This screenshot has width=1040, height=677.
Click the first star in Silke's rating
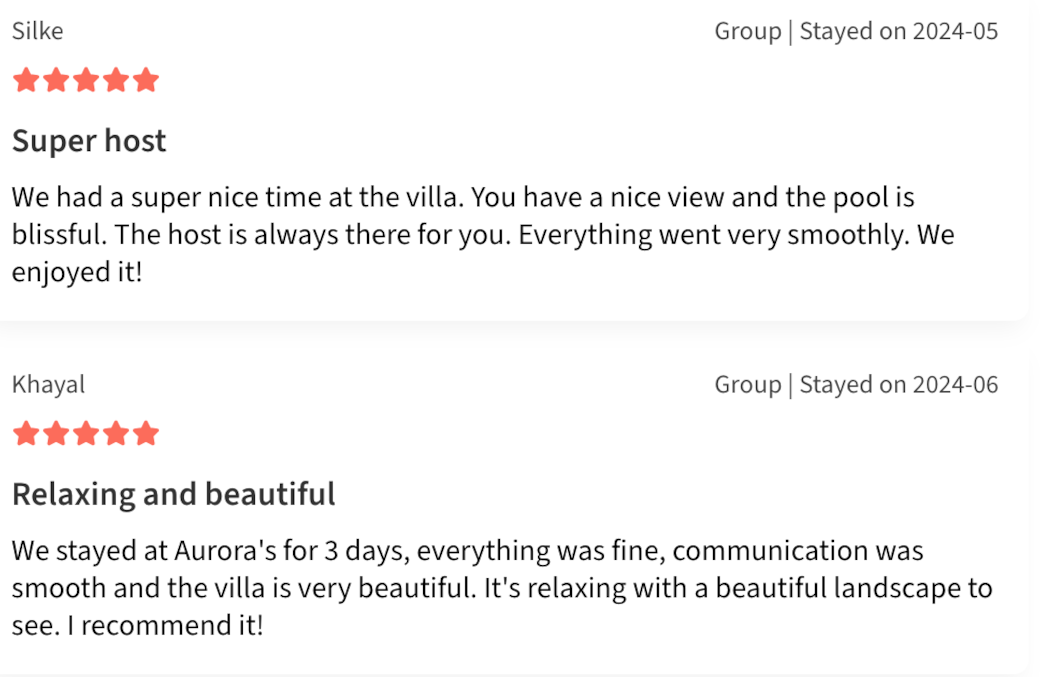[26, 80]
